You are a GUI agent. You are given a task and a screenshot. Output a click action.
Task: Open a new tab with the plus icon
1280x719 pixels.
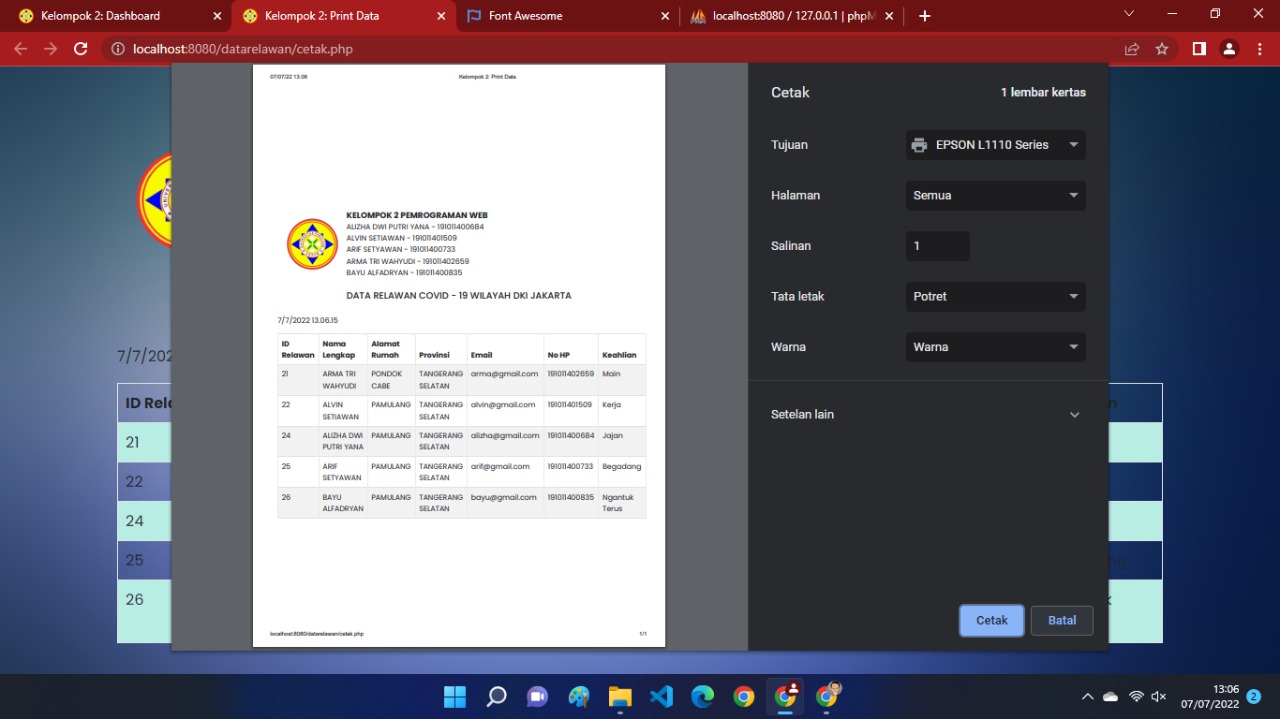pos(924,15)
